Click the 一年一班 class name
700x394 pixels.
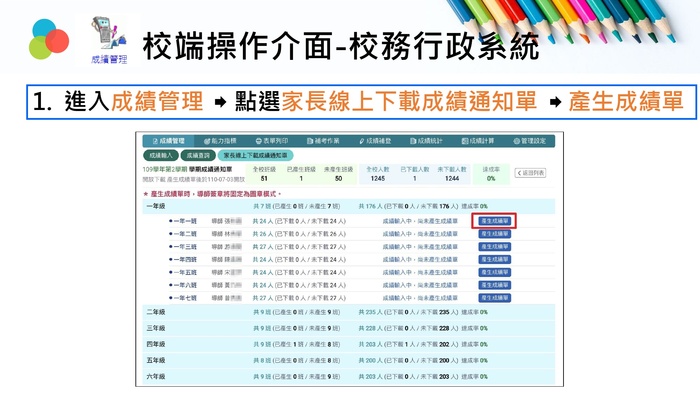click(185, 221)
